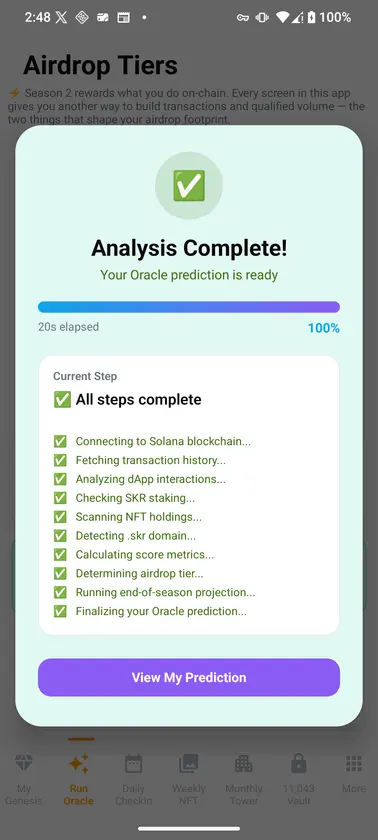Click the View My Prediction button
This screenshot has height=840, width=378.
click(x=189, y=677)
